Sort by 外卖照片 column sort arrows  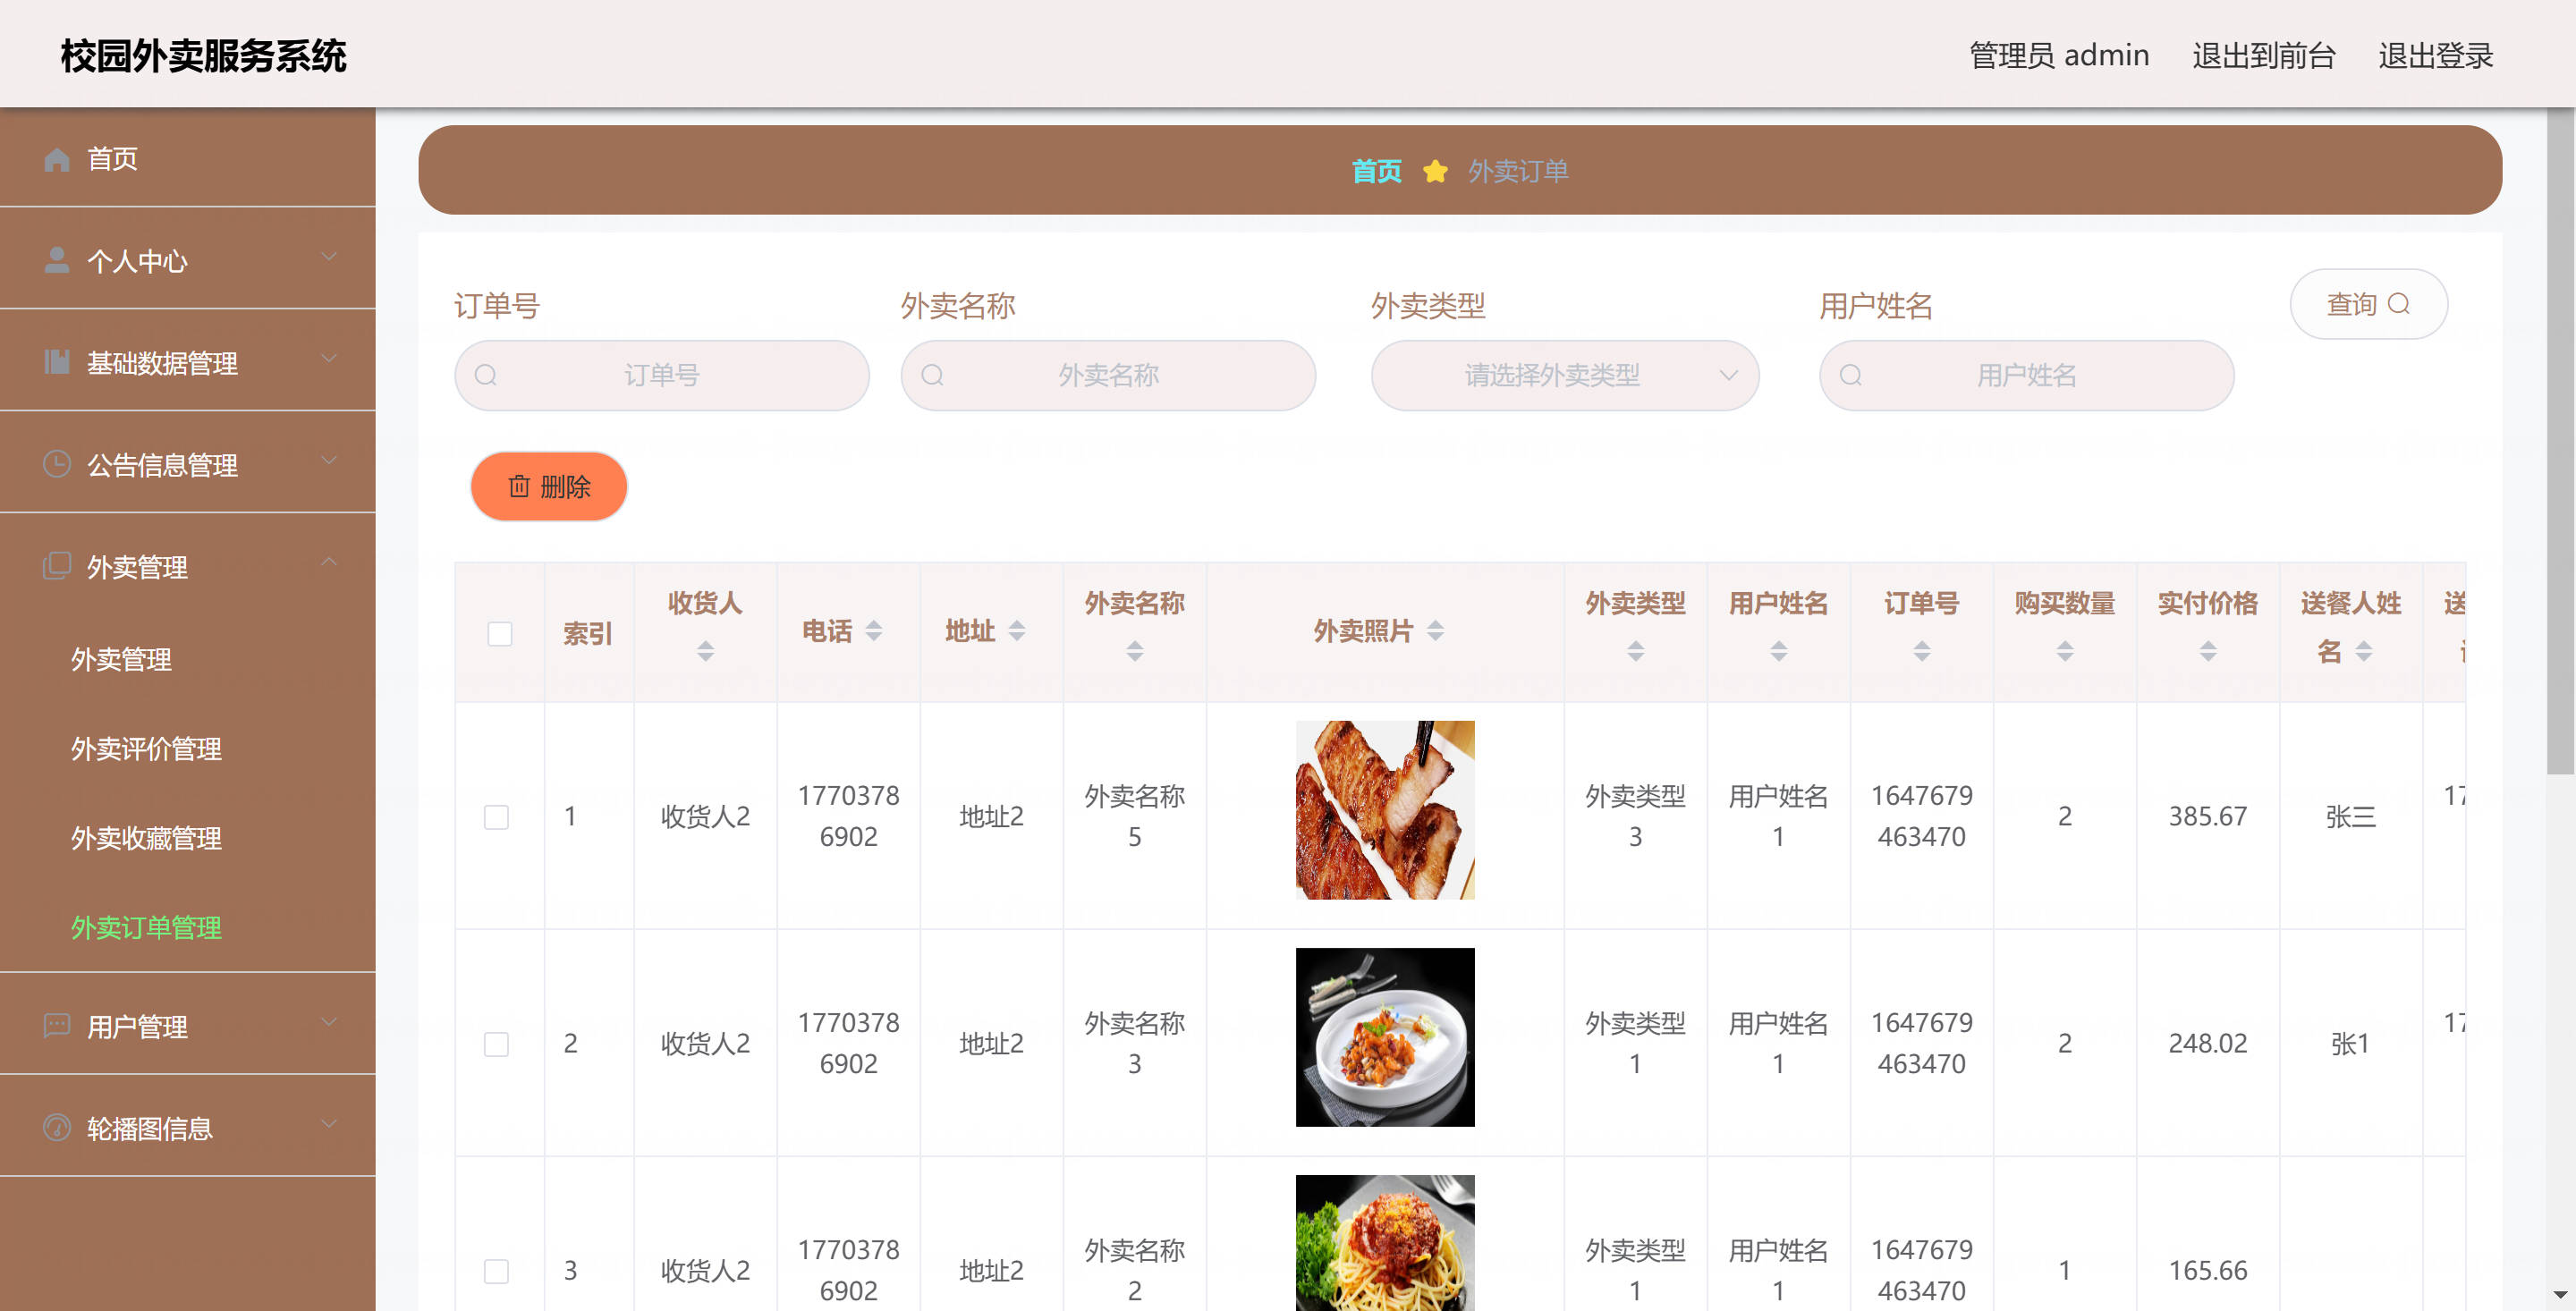[x=1435, y=630]
